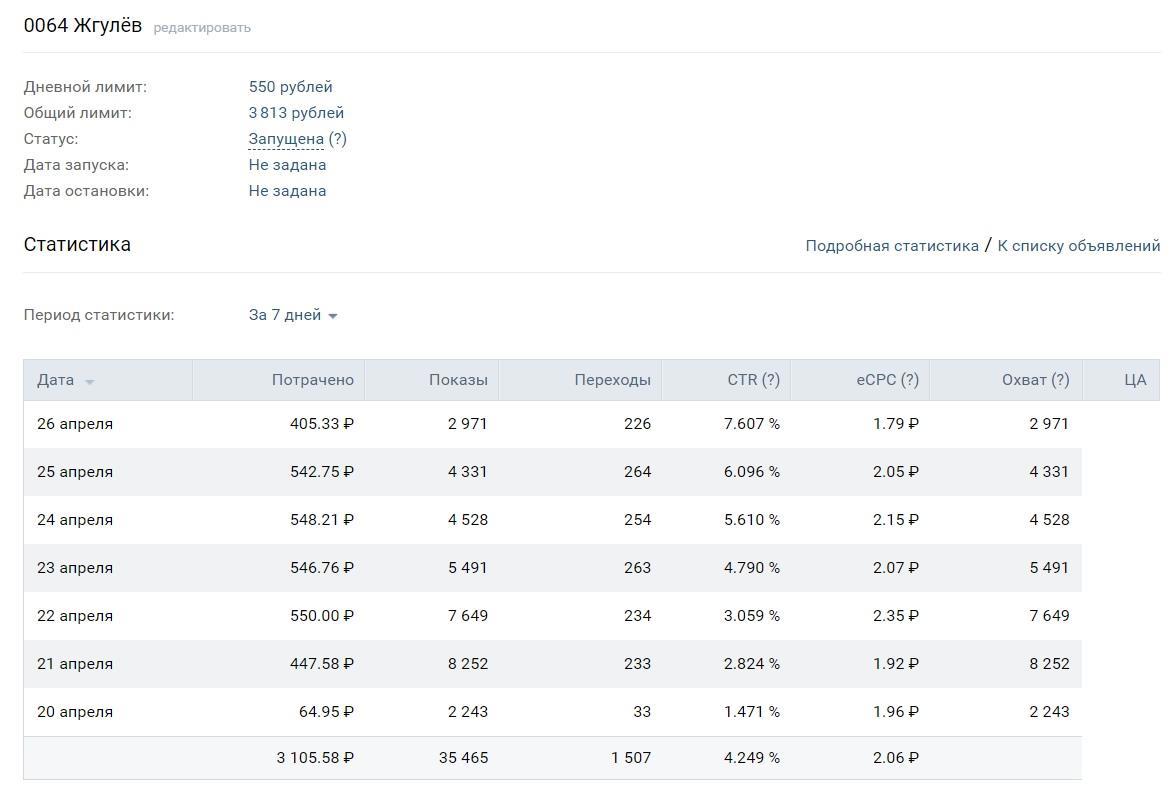Open Подробная статистика link

(x=891, y=246)
